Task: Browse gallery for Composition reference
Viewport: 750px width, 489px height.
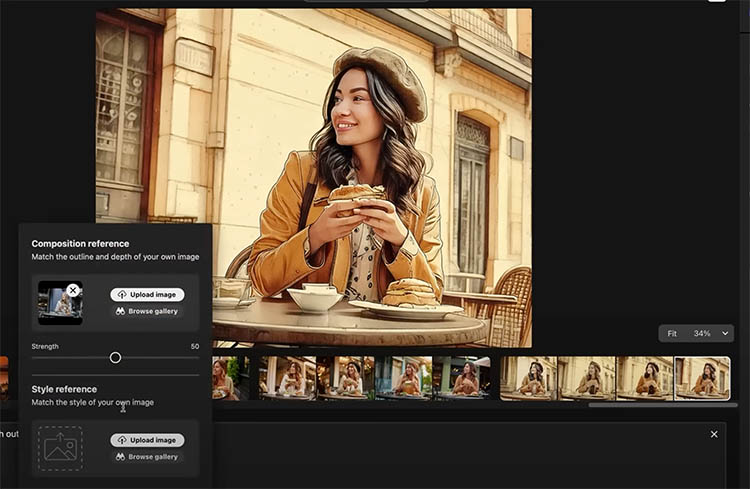Action: 147,312
